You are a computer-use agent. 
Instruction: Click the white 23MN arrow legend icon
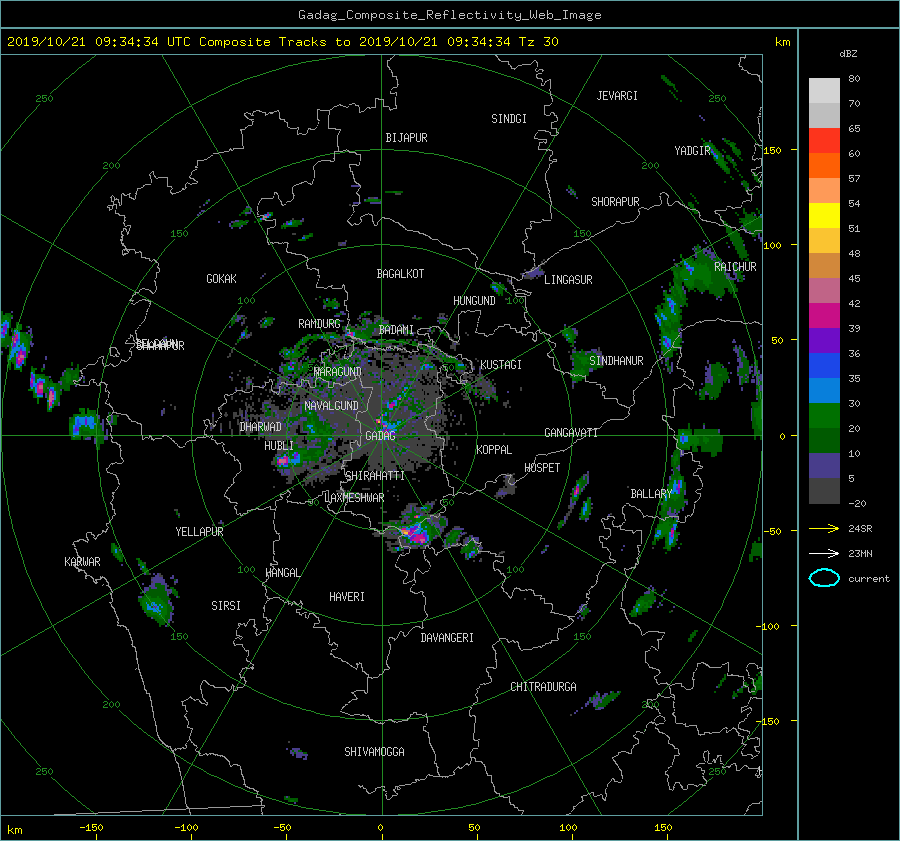pyautogui.click(x=824, y=553)
